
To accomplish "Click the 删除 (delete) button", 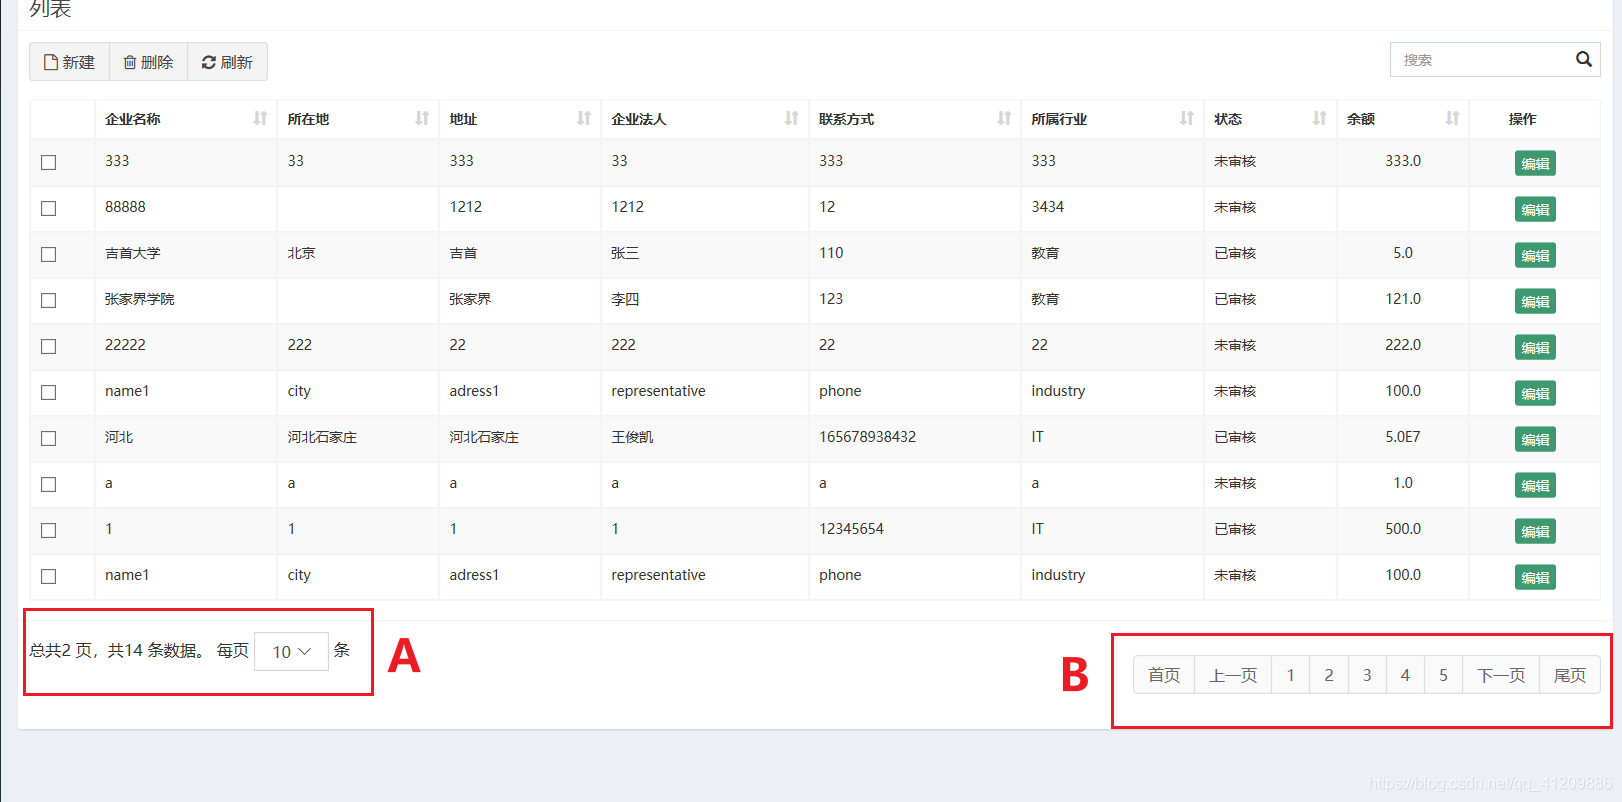I will point(148,62).
